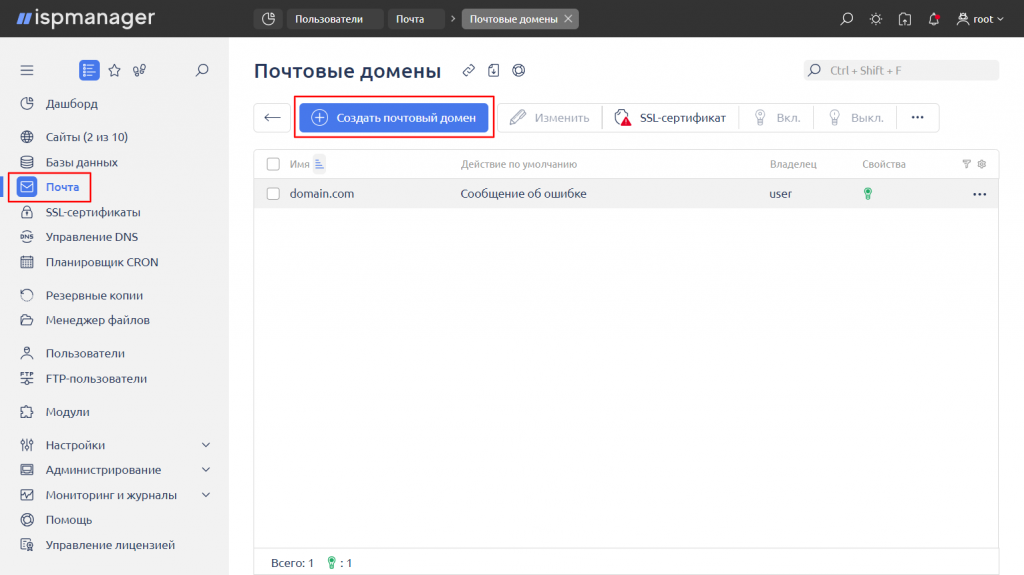Click the sidebar search magnifier icon
Viewport: 1024px width, 575px height.
(202, 70)
